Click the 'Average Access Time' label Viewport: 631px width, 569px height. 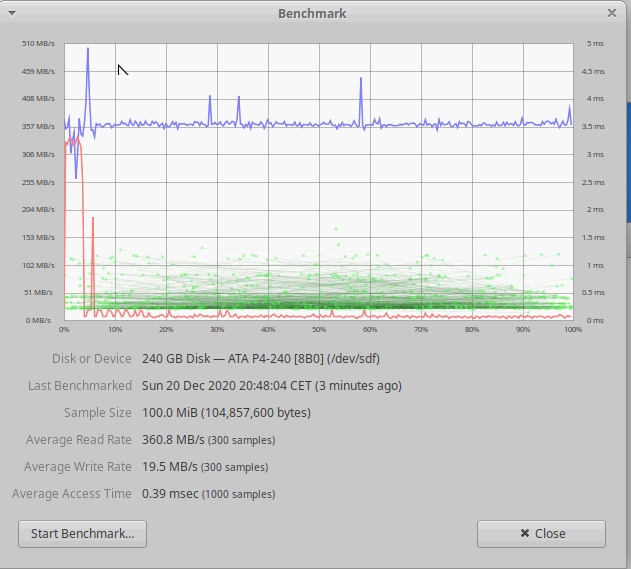(x=72, y=494)
